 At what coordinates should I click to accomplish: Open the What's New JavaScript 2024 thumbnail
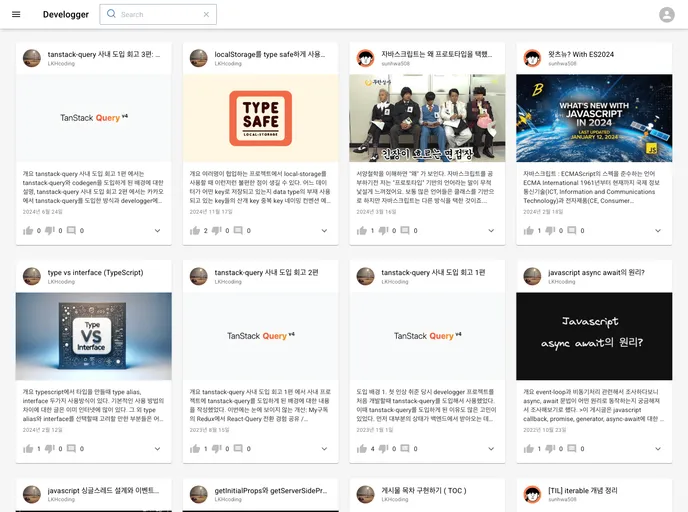coord(594,118)
